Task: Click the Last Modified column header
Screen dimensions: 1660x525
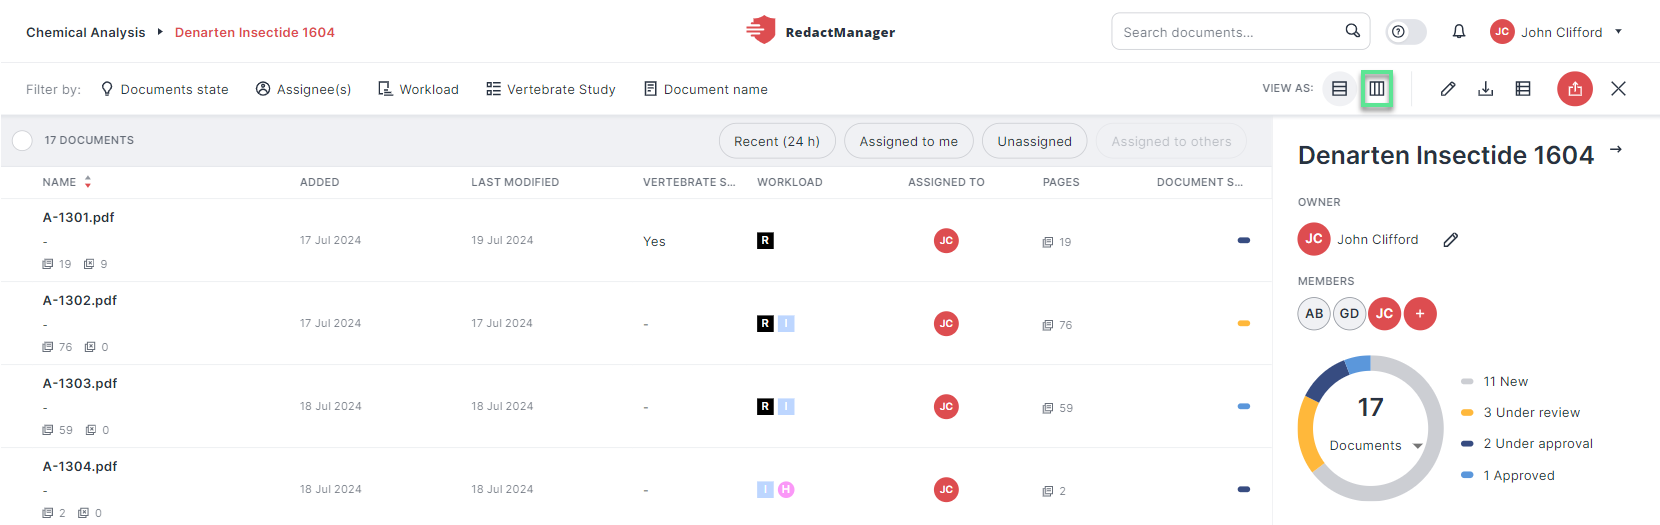Action: pos(515,182)
